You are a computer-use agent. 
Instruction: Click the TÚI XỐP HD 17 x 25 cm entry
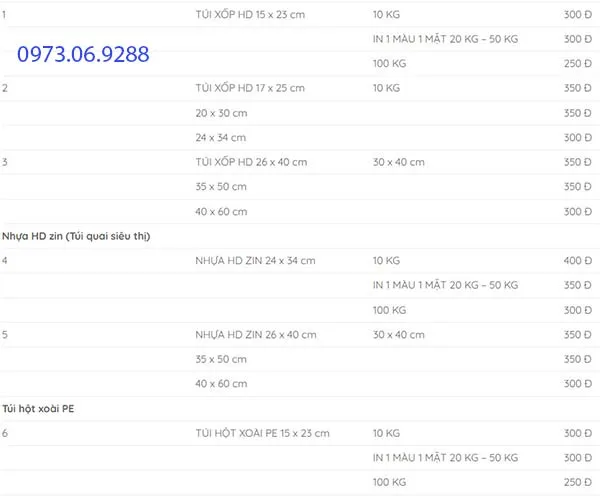coord(250,88)
